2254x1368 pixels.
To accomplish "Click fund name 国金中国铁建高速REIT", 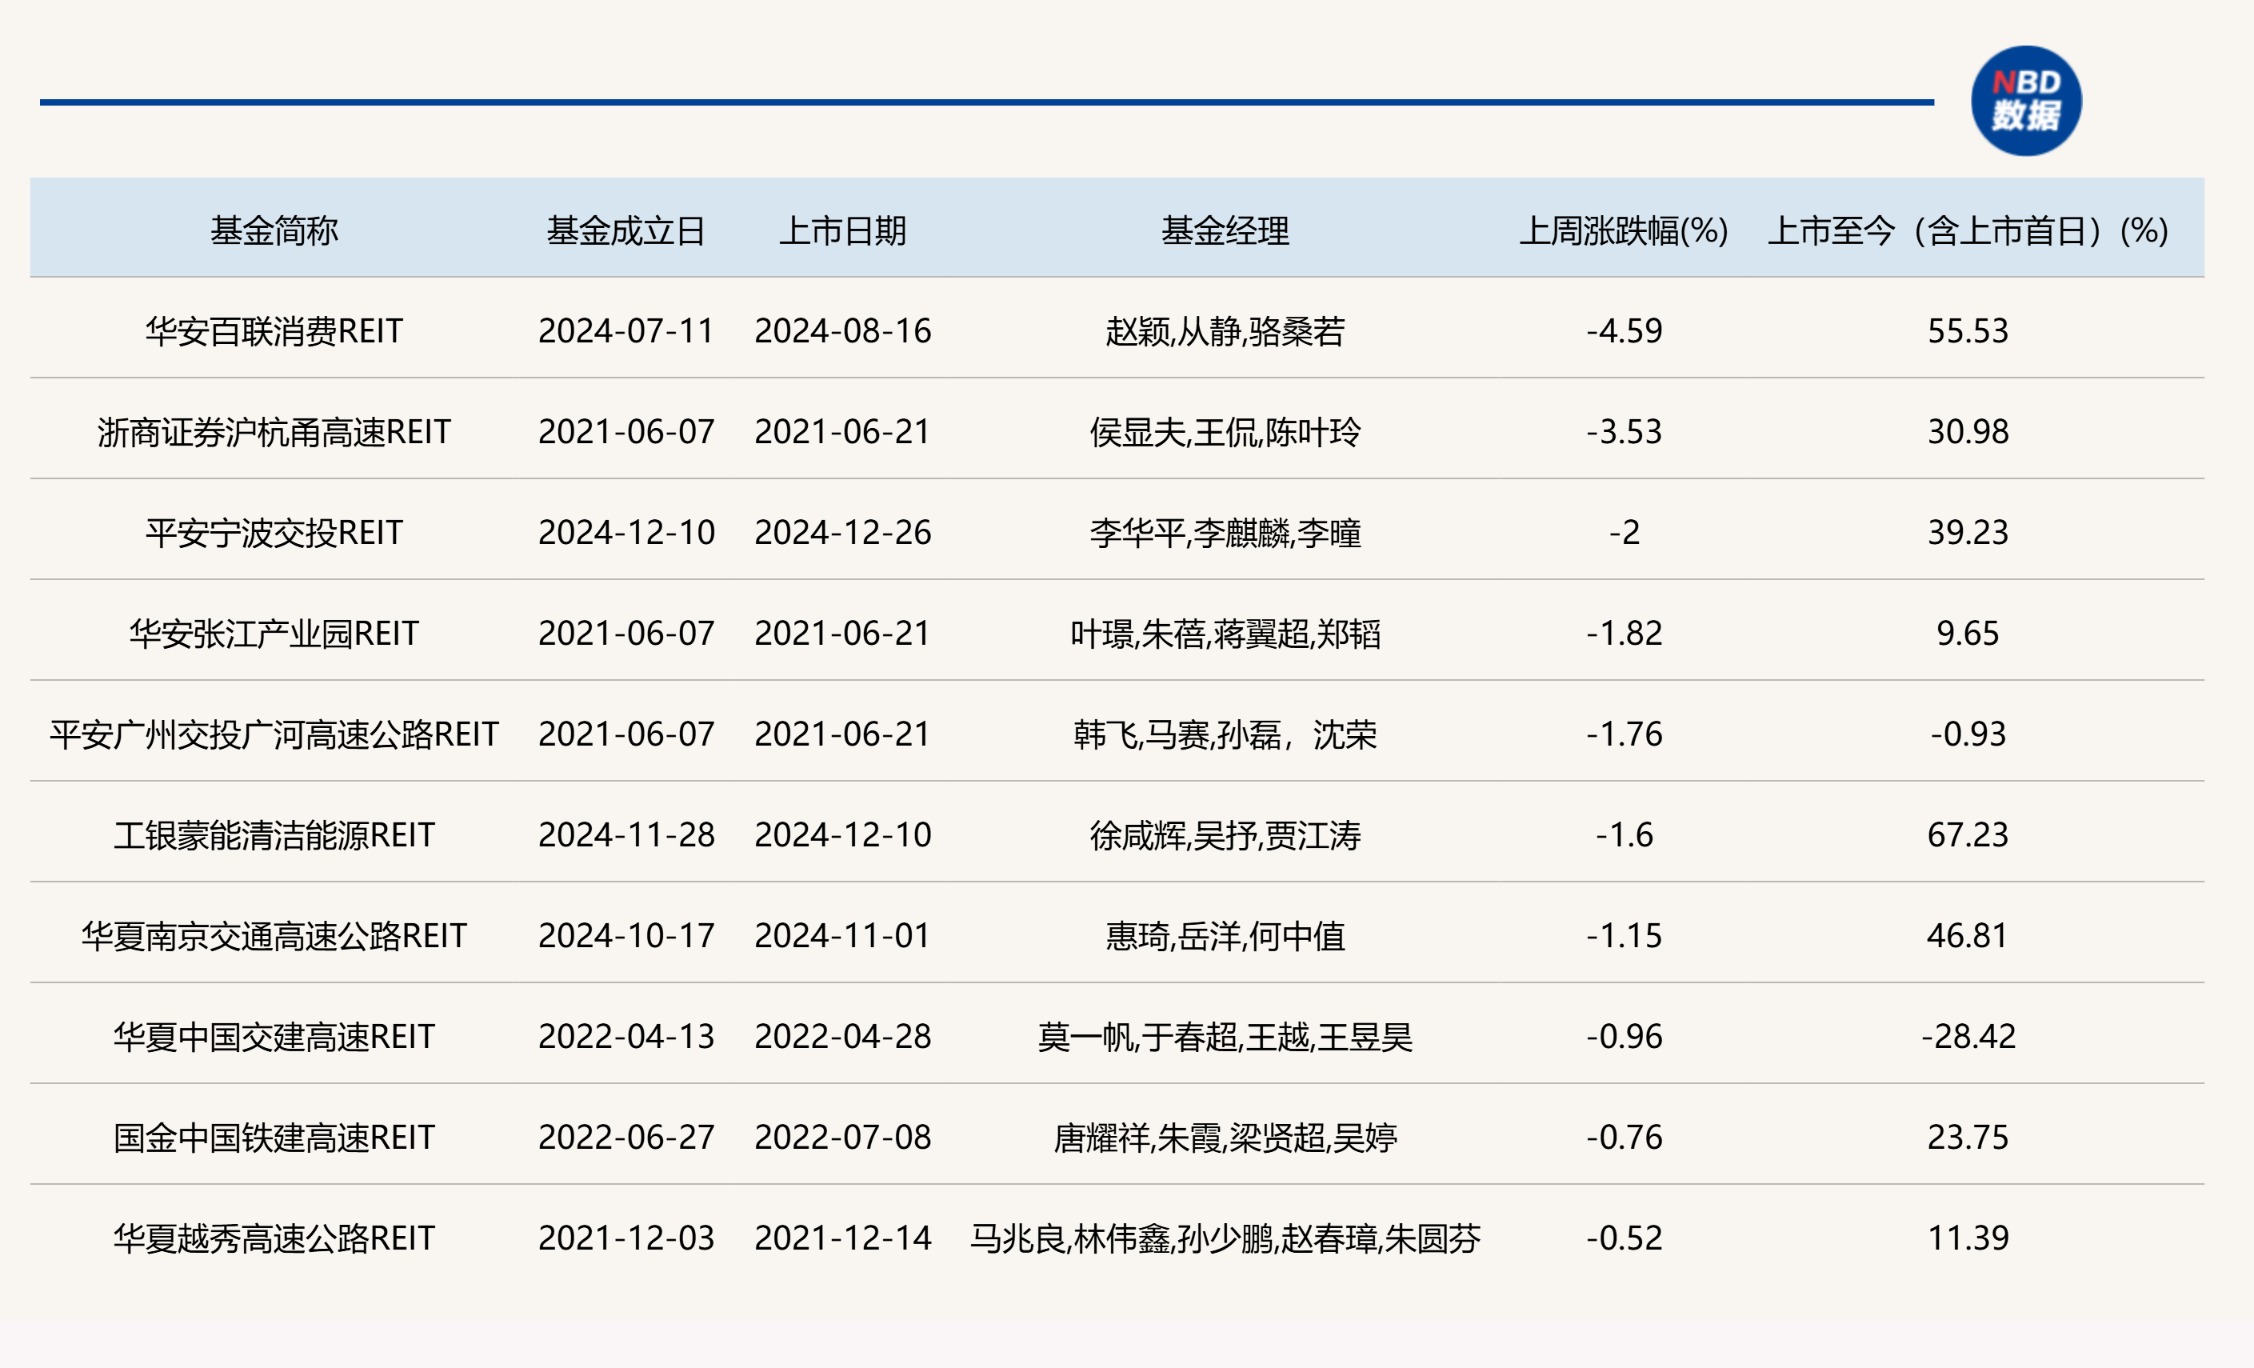I will click(274, 1138).
